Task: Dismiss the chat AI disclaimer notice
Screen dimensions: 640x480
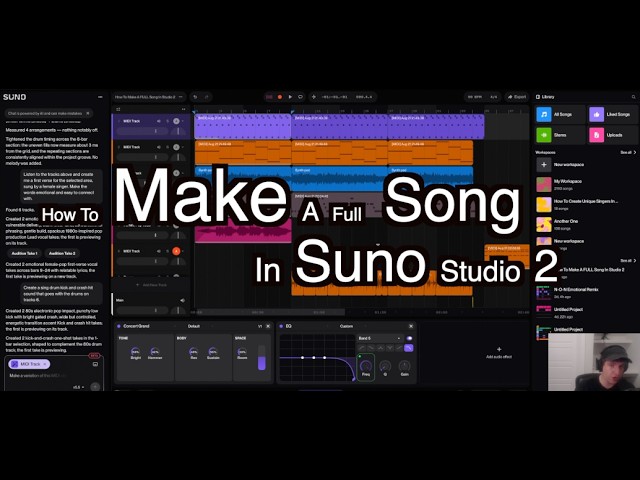Action: coord(88,113)
